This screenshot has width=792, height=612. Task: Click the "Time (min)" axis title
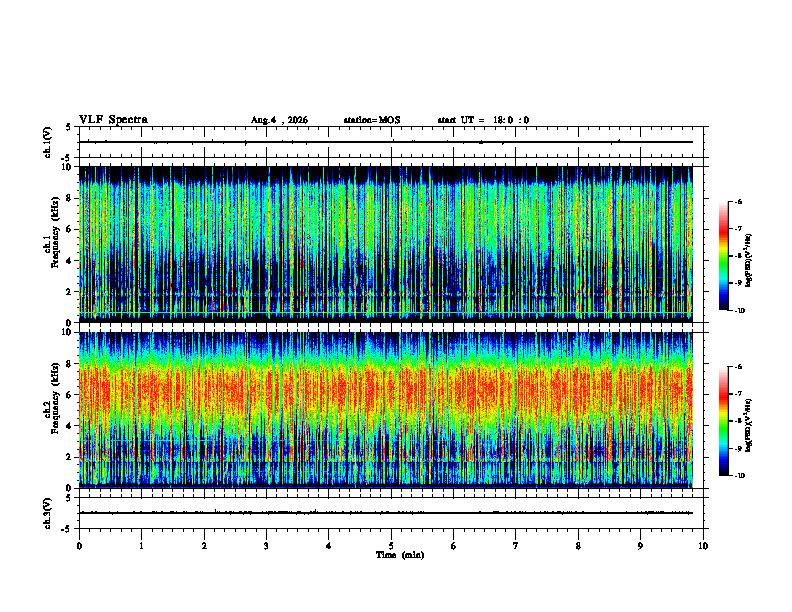[400, 555]
